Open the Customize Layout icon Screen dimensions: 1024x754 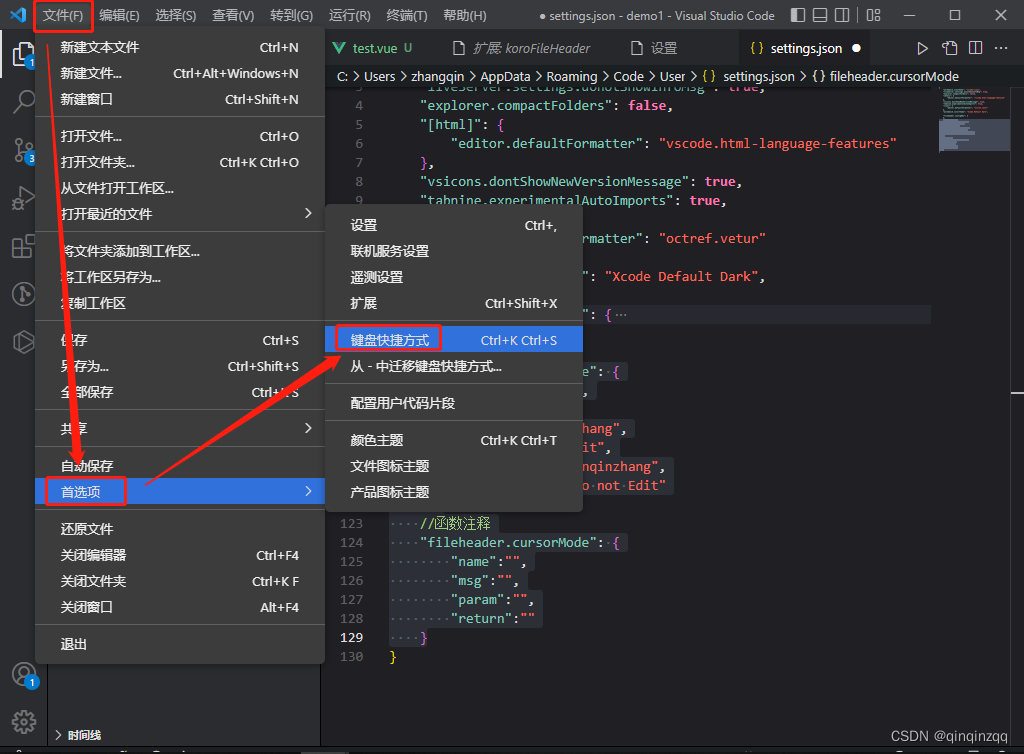click(873, 15)
